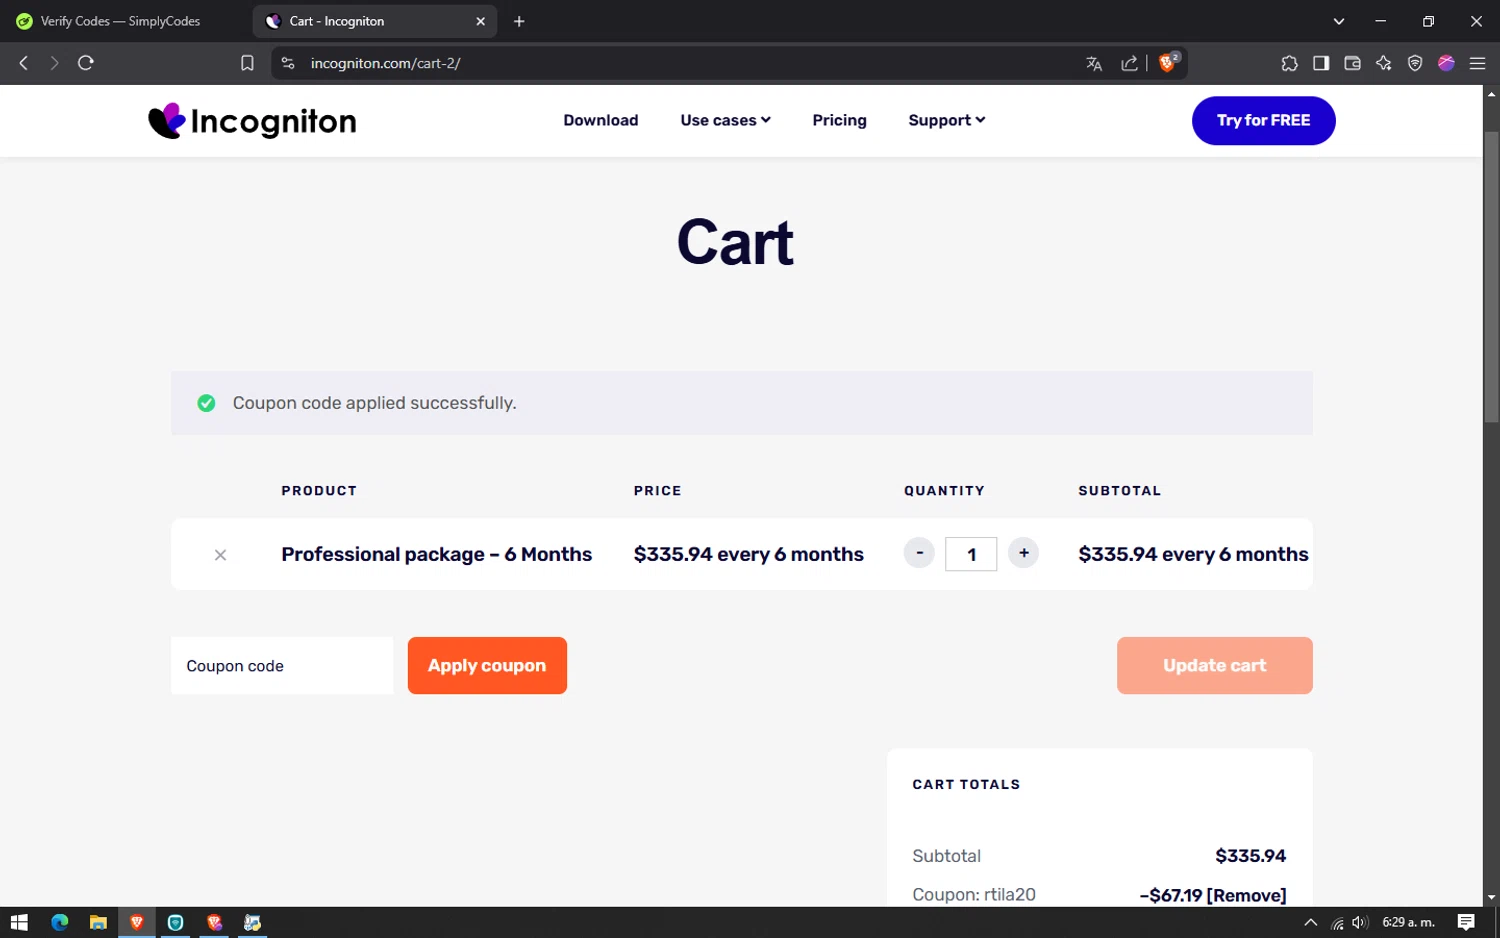Remove the rtila20 coupon

[x=1246, y=895]
